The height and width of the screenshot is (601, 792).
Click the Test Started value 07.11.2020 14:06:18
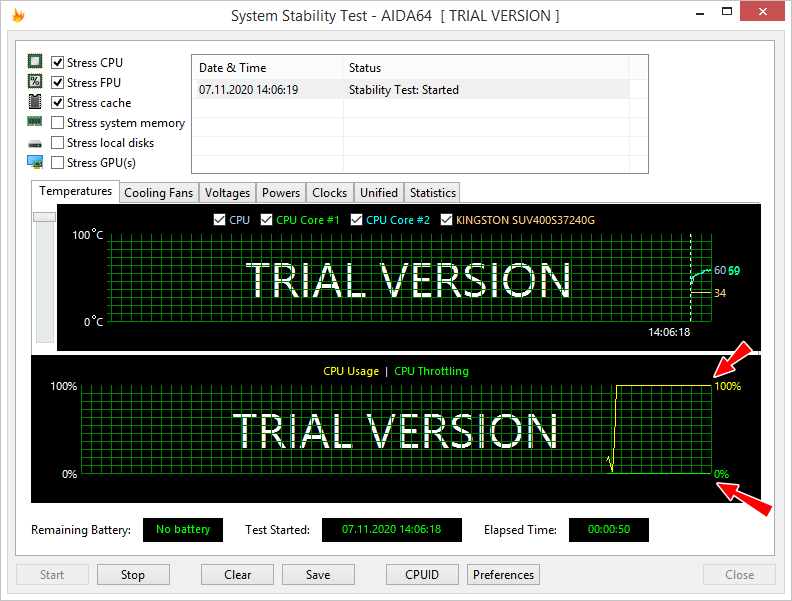(x=391, y=529)
